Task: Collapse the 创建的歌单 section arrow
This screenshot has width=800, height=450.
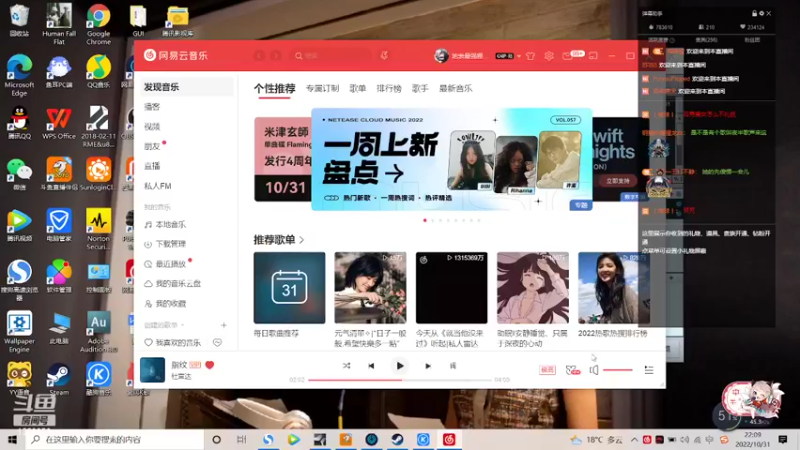Action: pyautogui.click(x=183, y=325)
